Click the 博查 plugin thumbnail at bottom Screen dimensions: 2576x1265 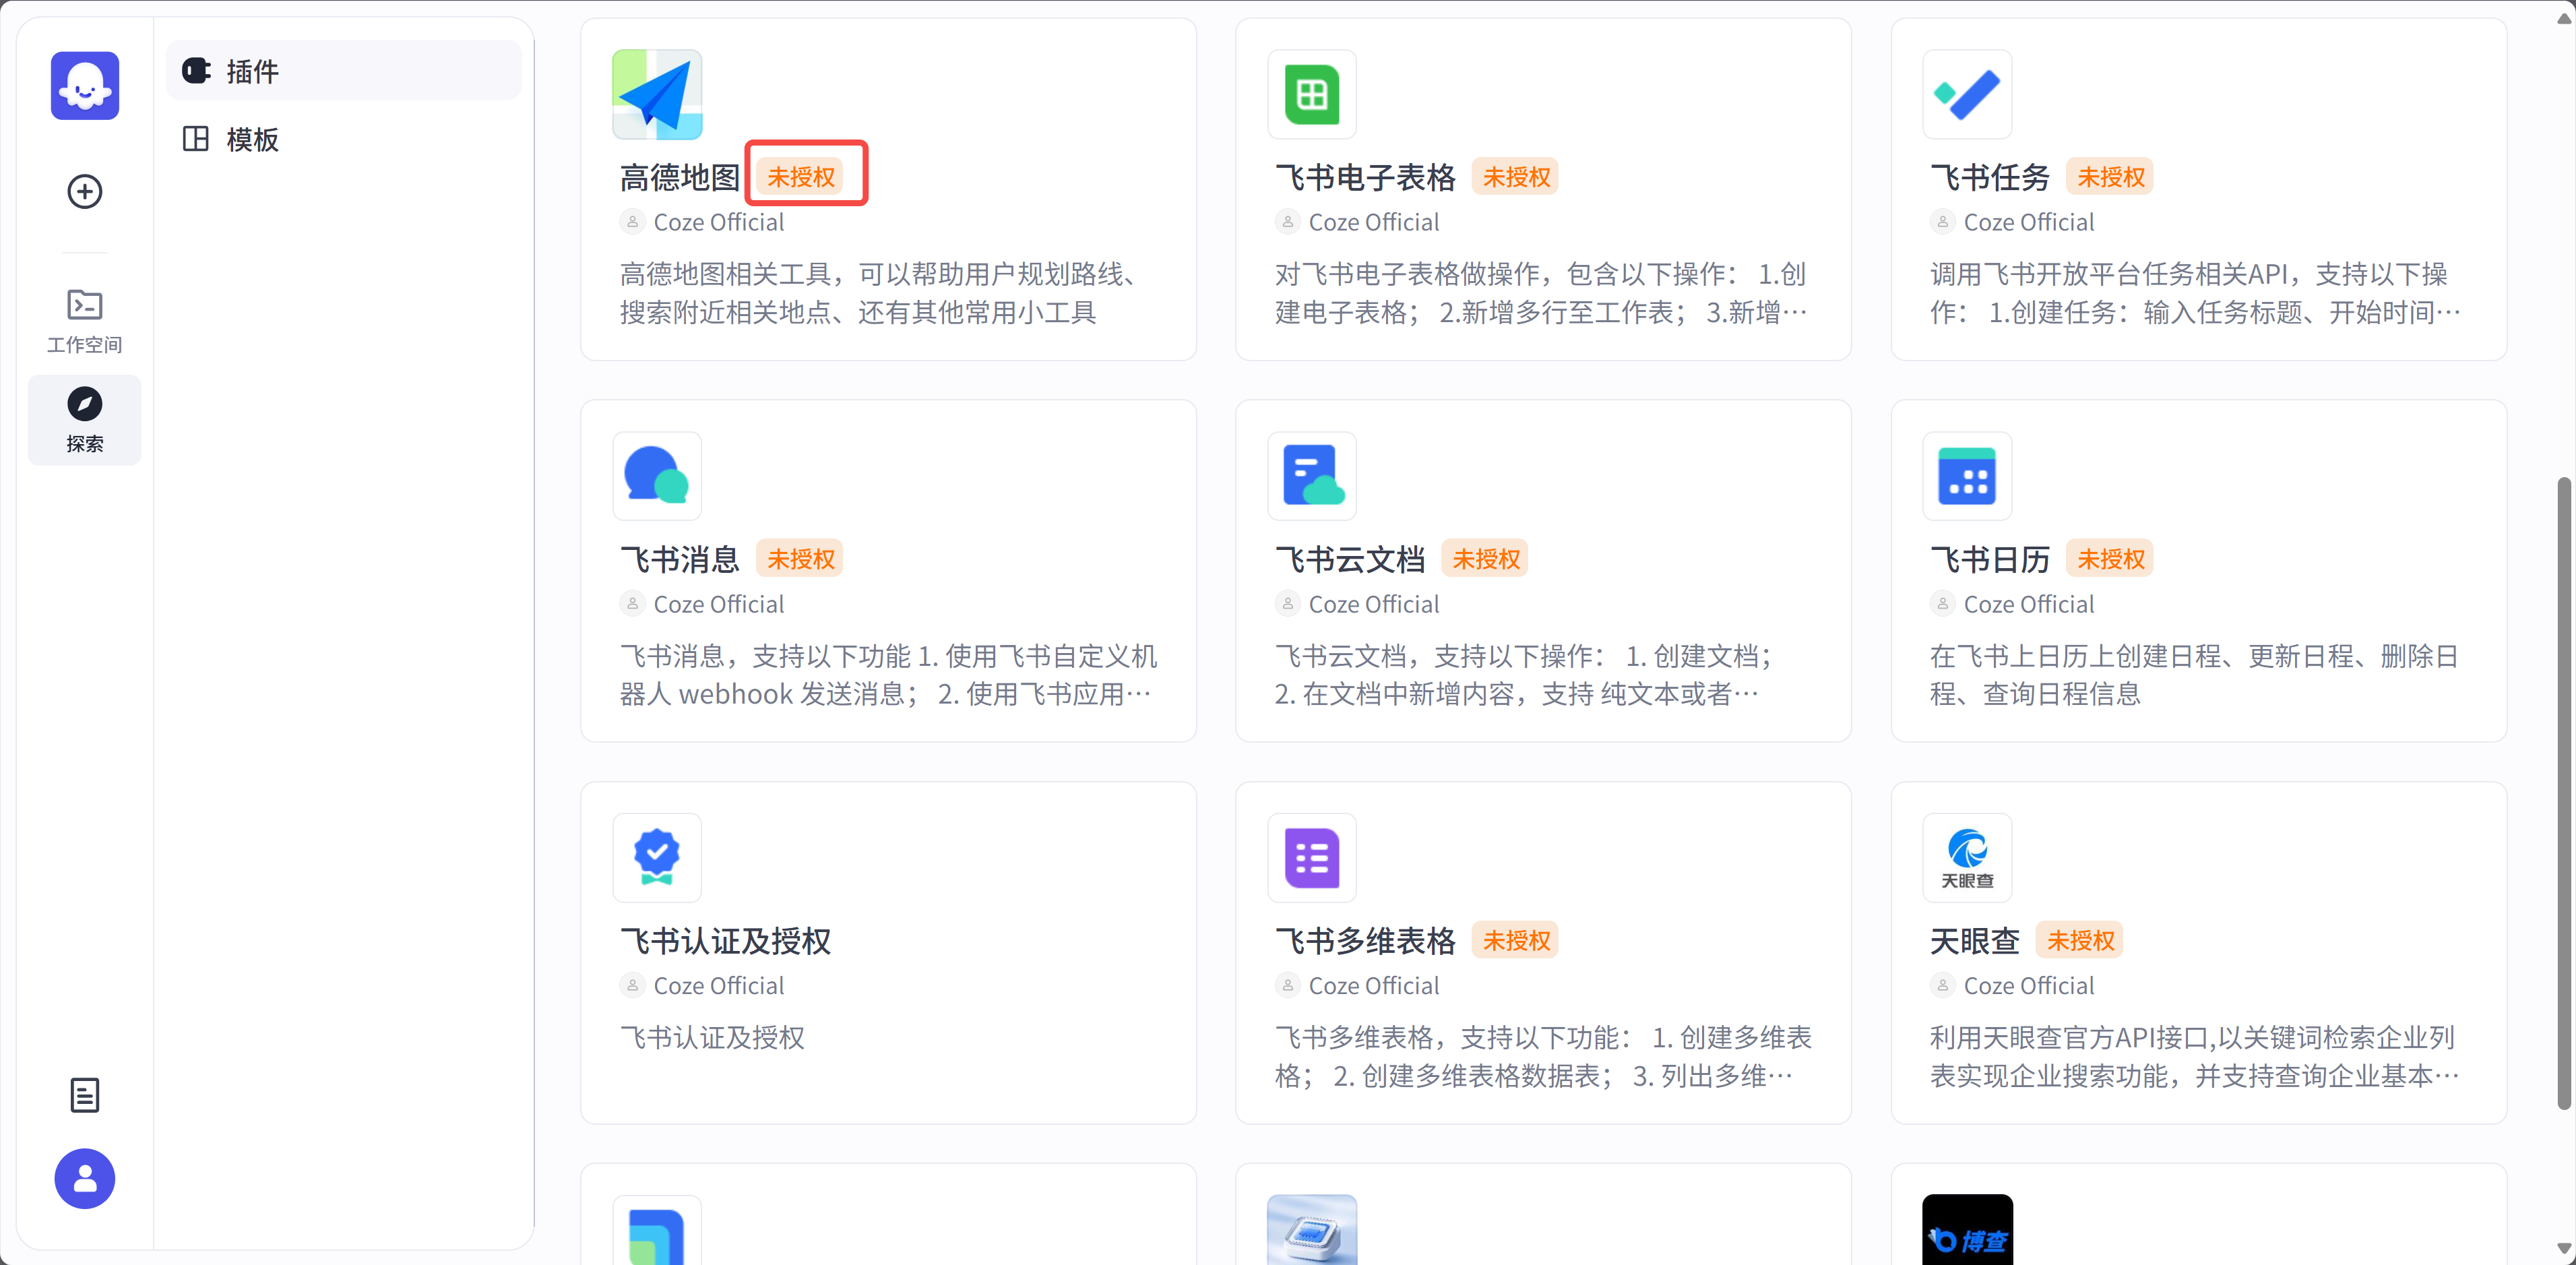(x=1967, y=1232)
